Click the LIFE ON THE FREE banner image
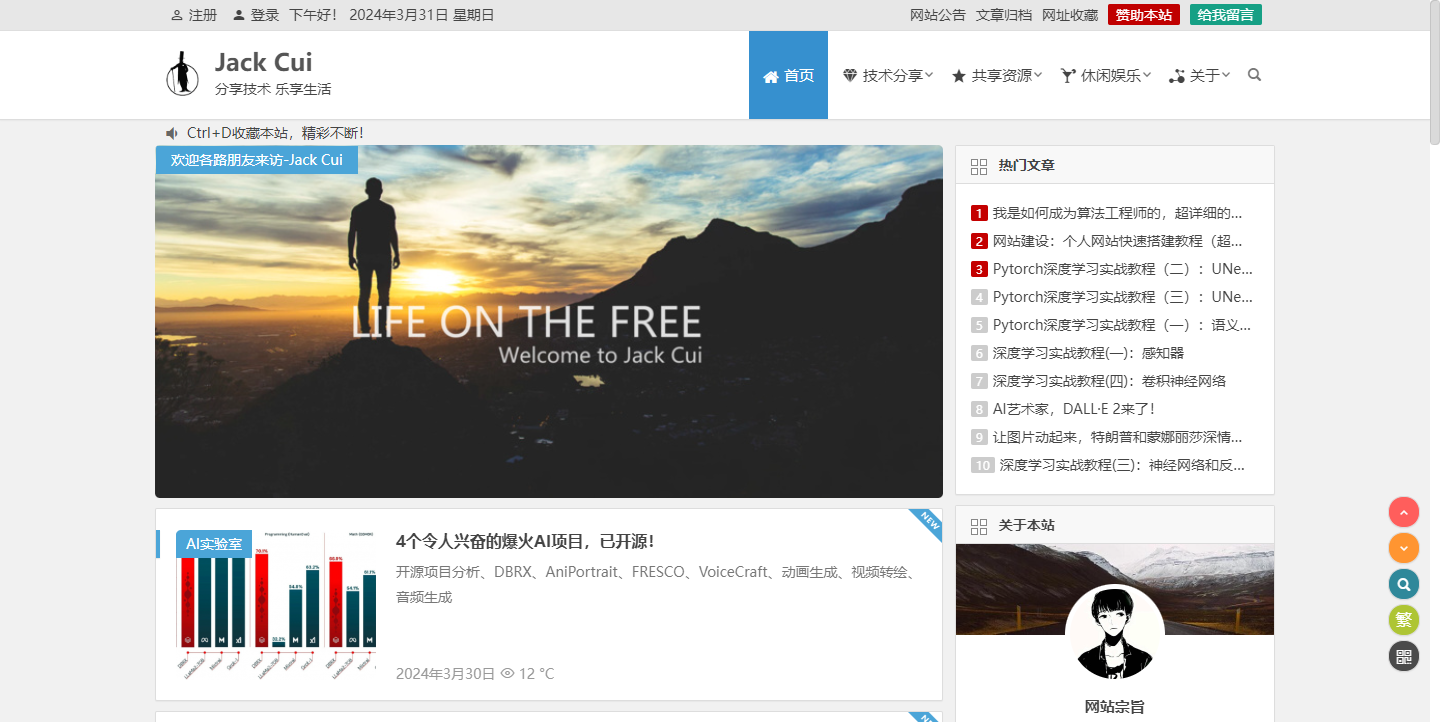Image resolution: width=1440 pixels, height=722 pixels. (x=549, y=321)
